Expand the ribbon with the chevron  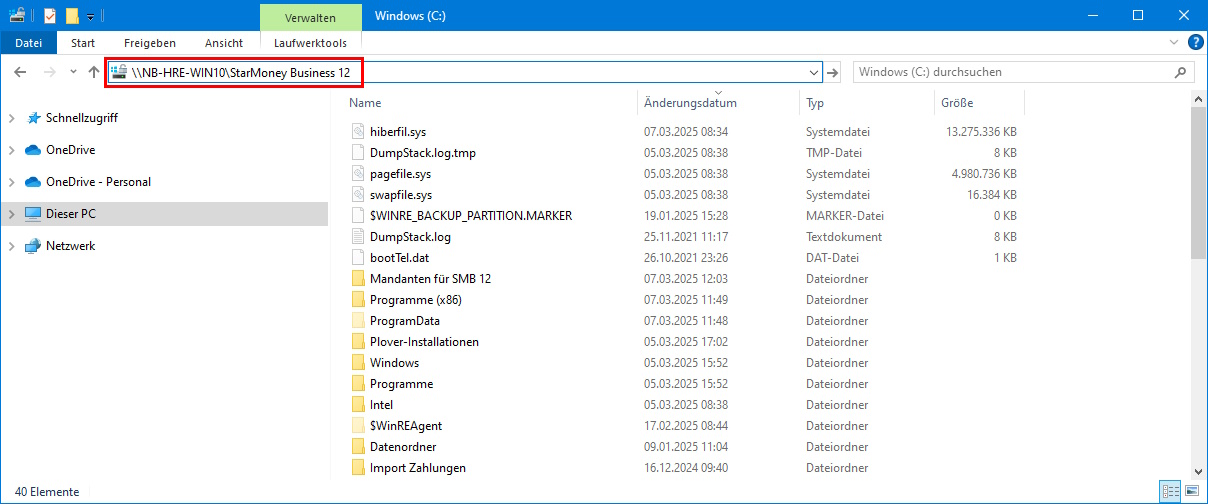[1175, 43]
